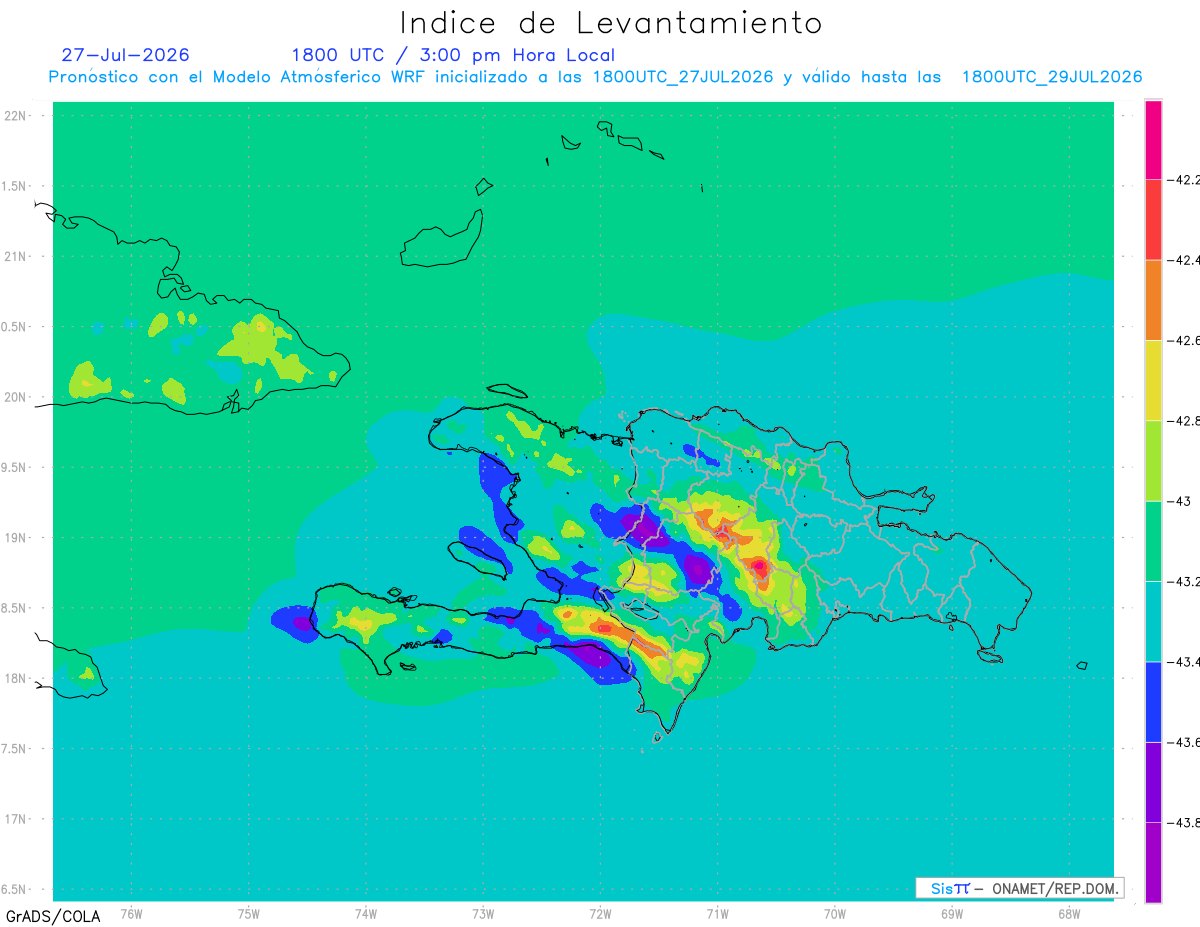Click legend value "-43.6"
This screenshot has width=1200, height=927.
(1183, 742)
